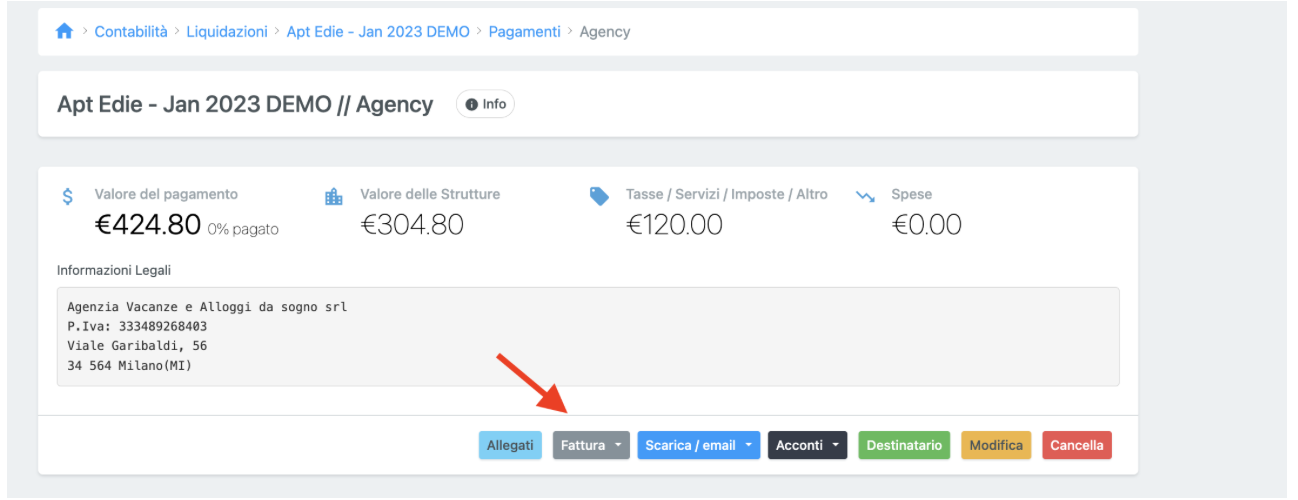Image resolution: width=1298 pixels, height=500 pixels.
Task: Click the Agency breadcrumb item
Action: (x=605, y=32)
